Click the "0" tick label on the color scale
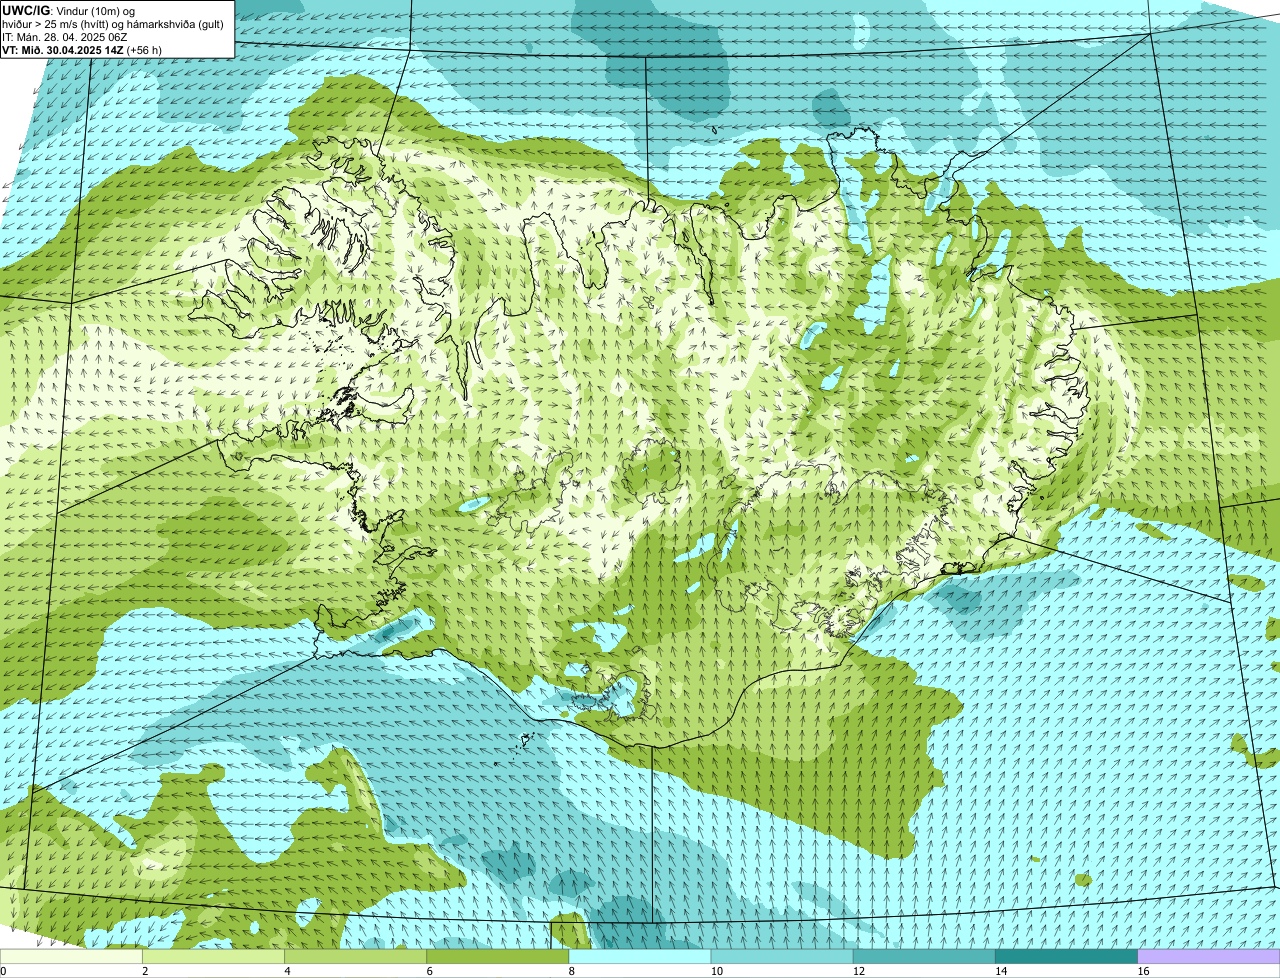The height and width of the screenshot is (978, 1280). [x=3, y=971]
